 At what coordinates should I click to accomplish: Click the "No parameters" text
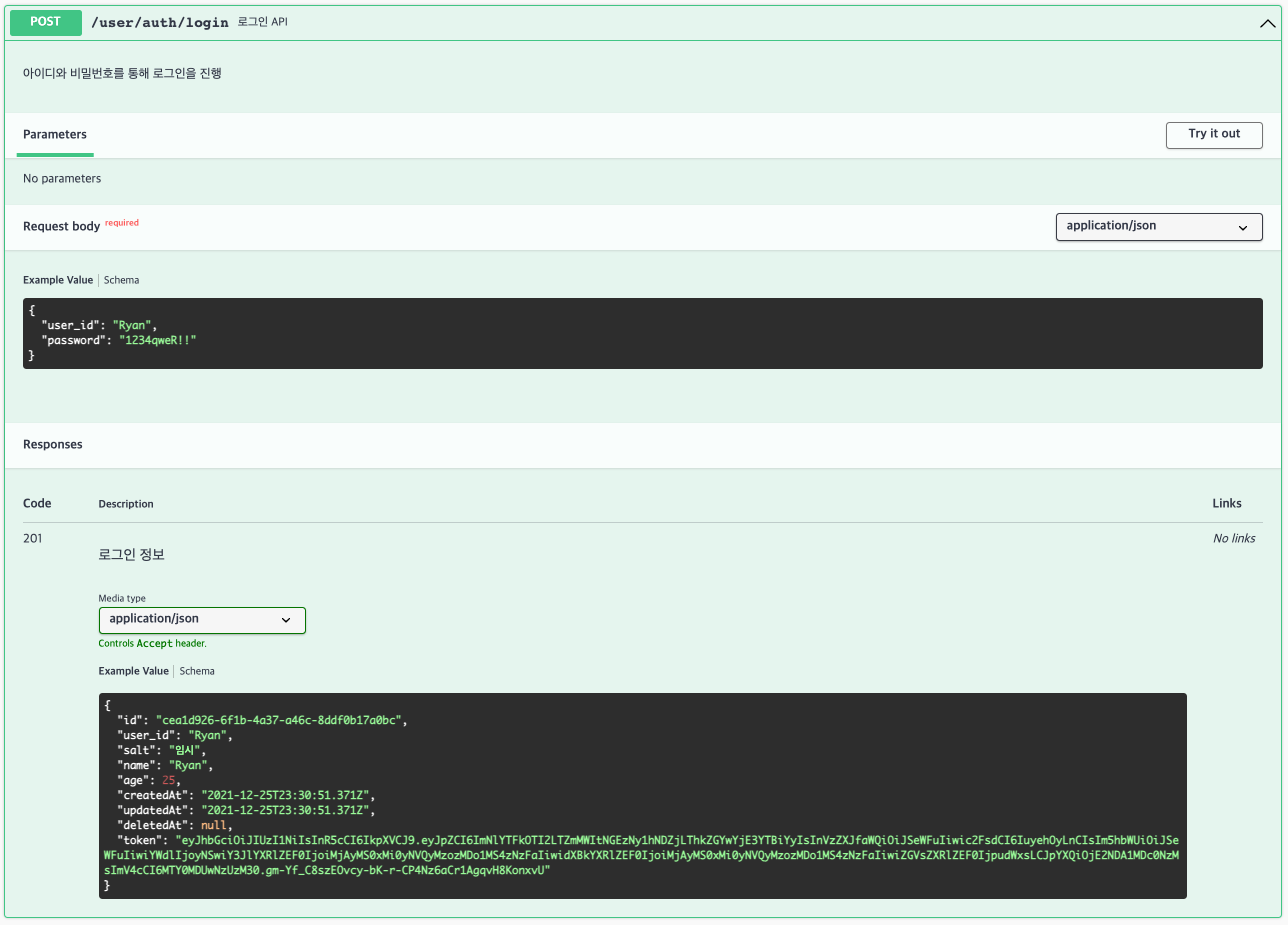(62, 179)
